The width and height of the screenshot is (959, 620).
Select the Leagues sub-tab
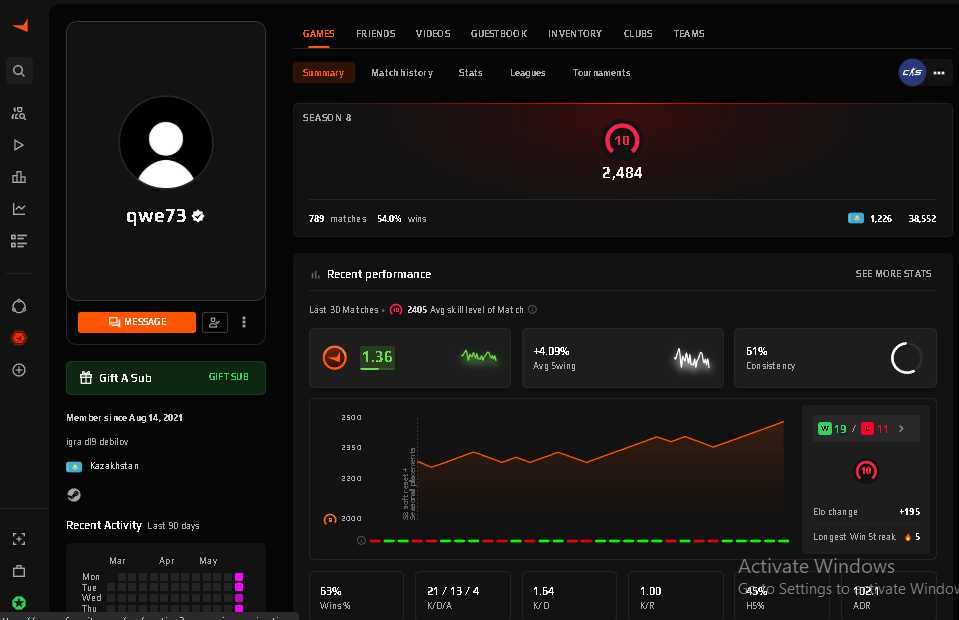click(x=528, y=73)
